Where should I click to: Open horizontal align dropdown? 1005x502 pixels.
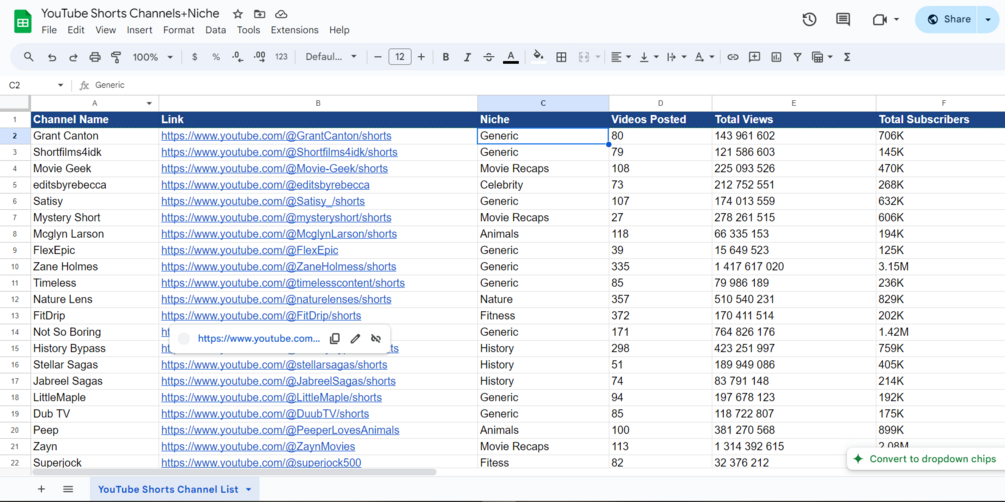pos(620,57)
